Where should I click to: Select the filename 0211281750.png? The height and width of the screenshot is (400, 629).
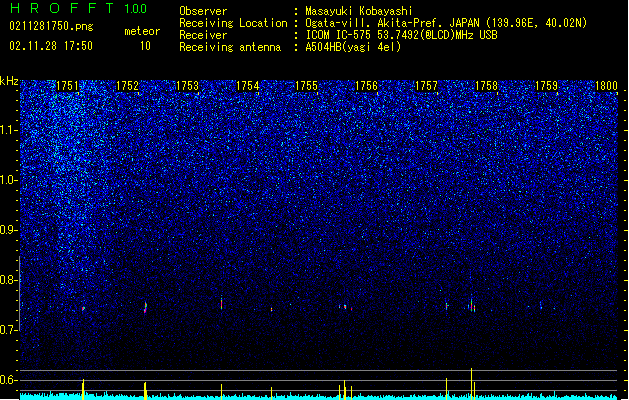[x=51, y=27]
